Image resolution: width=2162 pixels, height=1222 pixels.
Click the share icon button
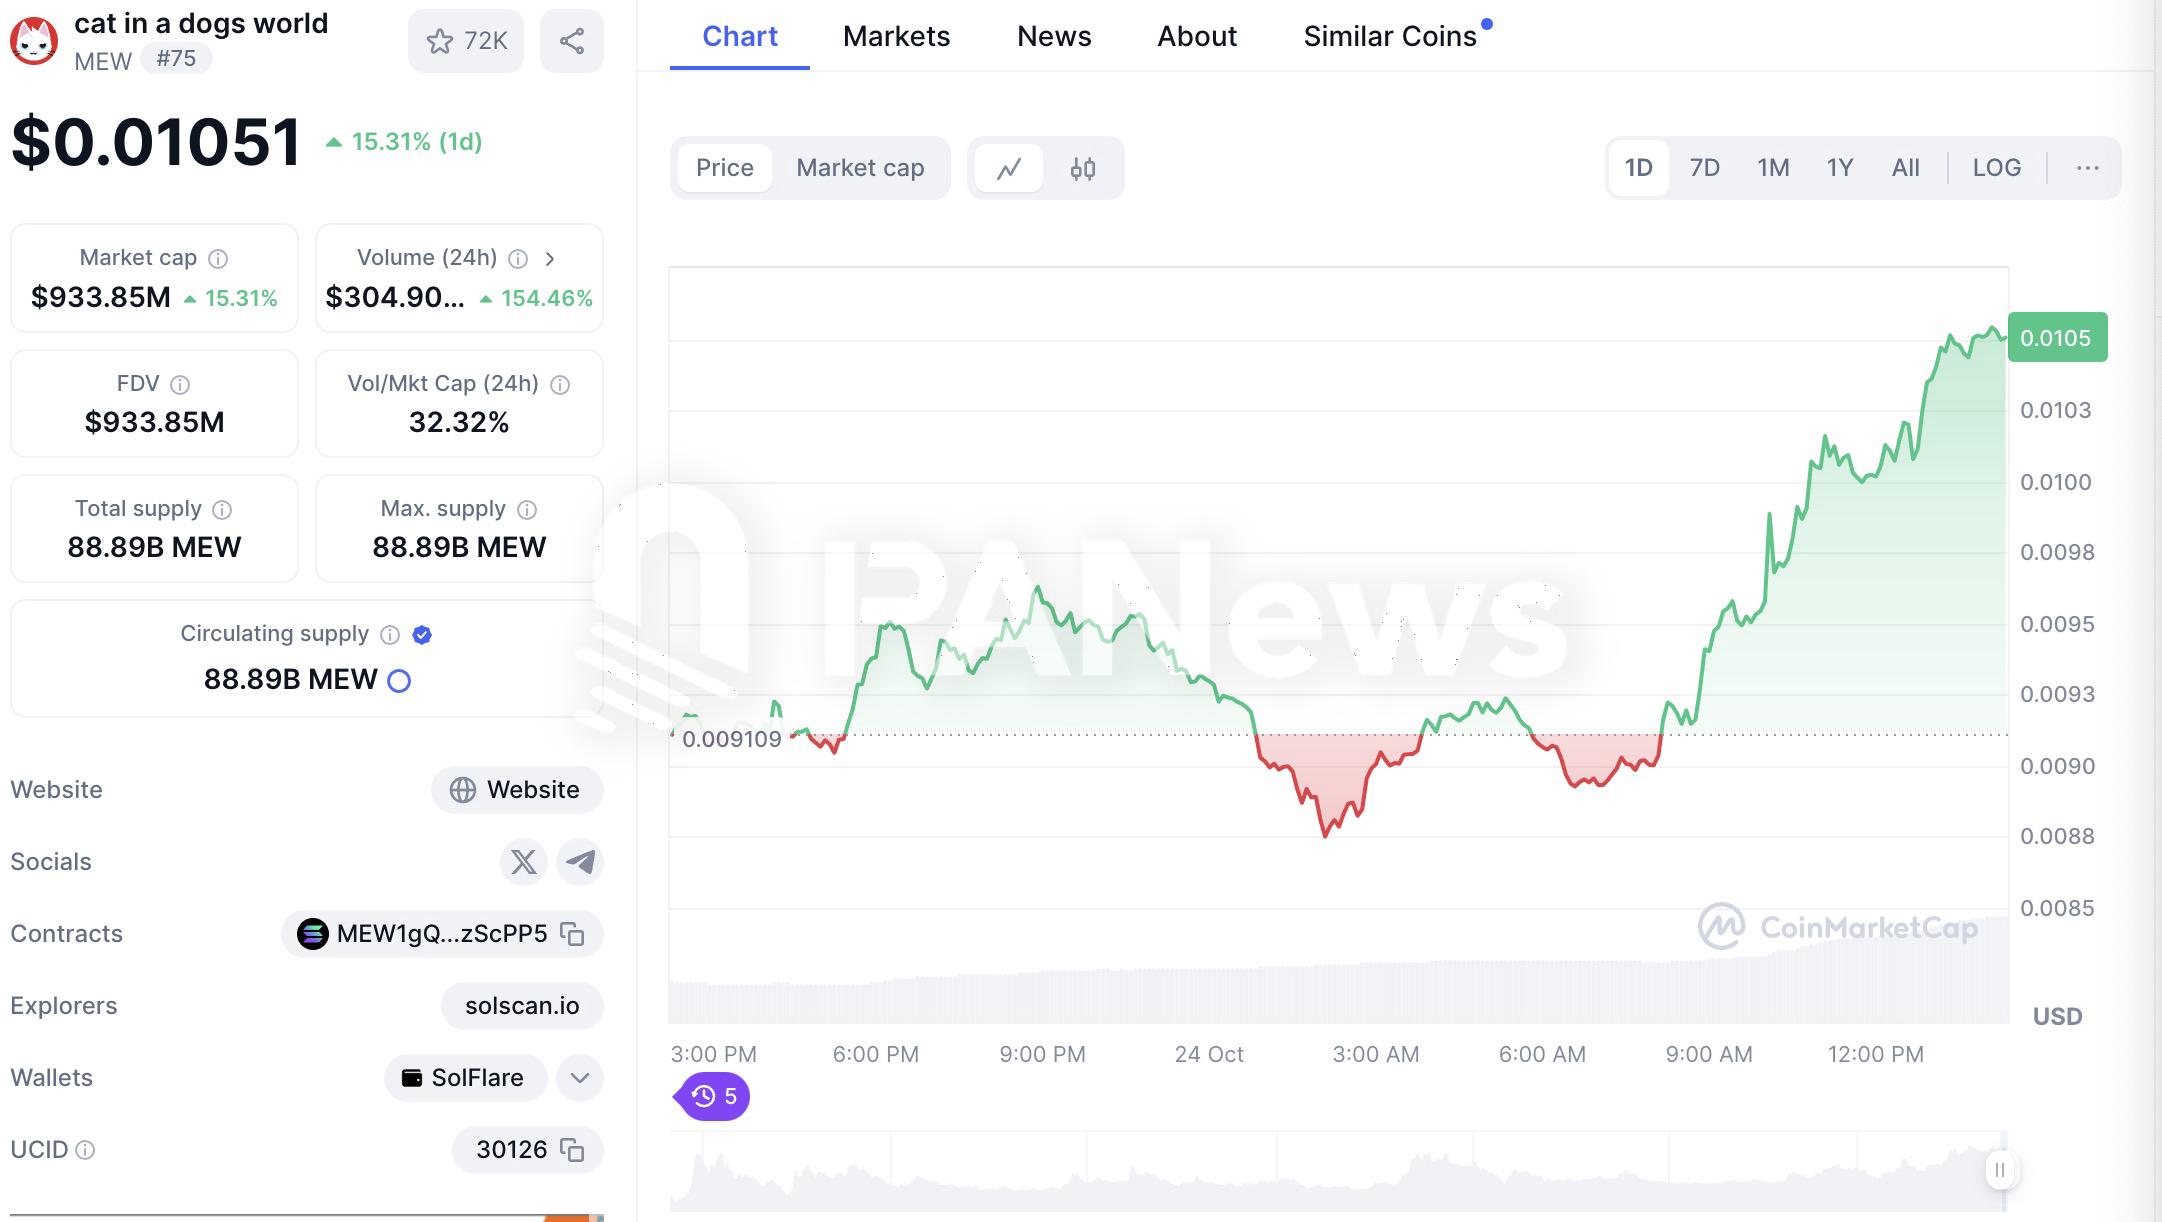(571, 41)
